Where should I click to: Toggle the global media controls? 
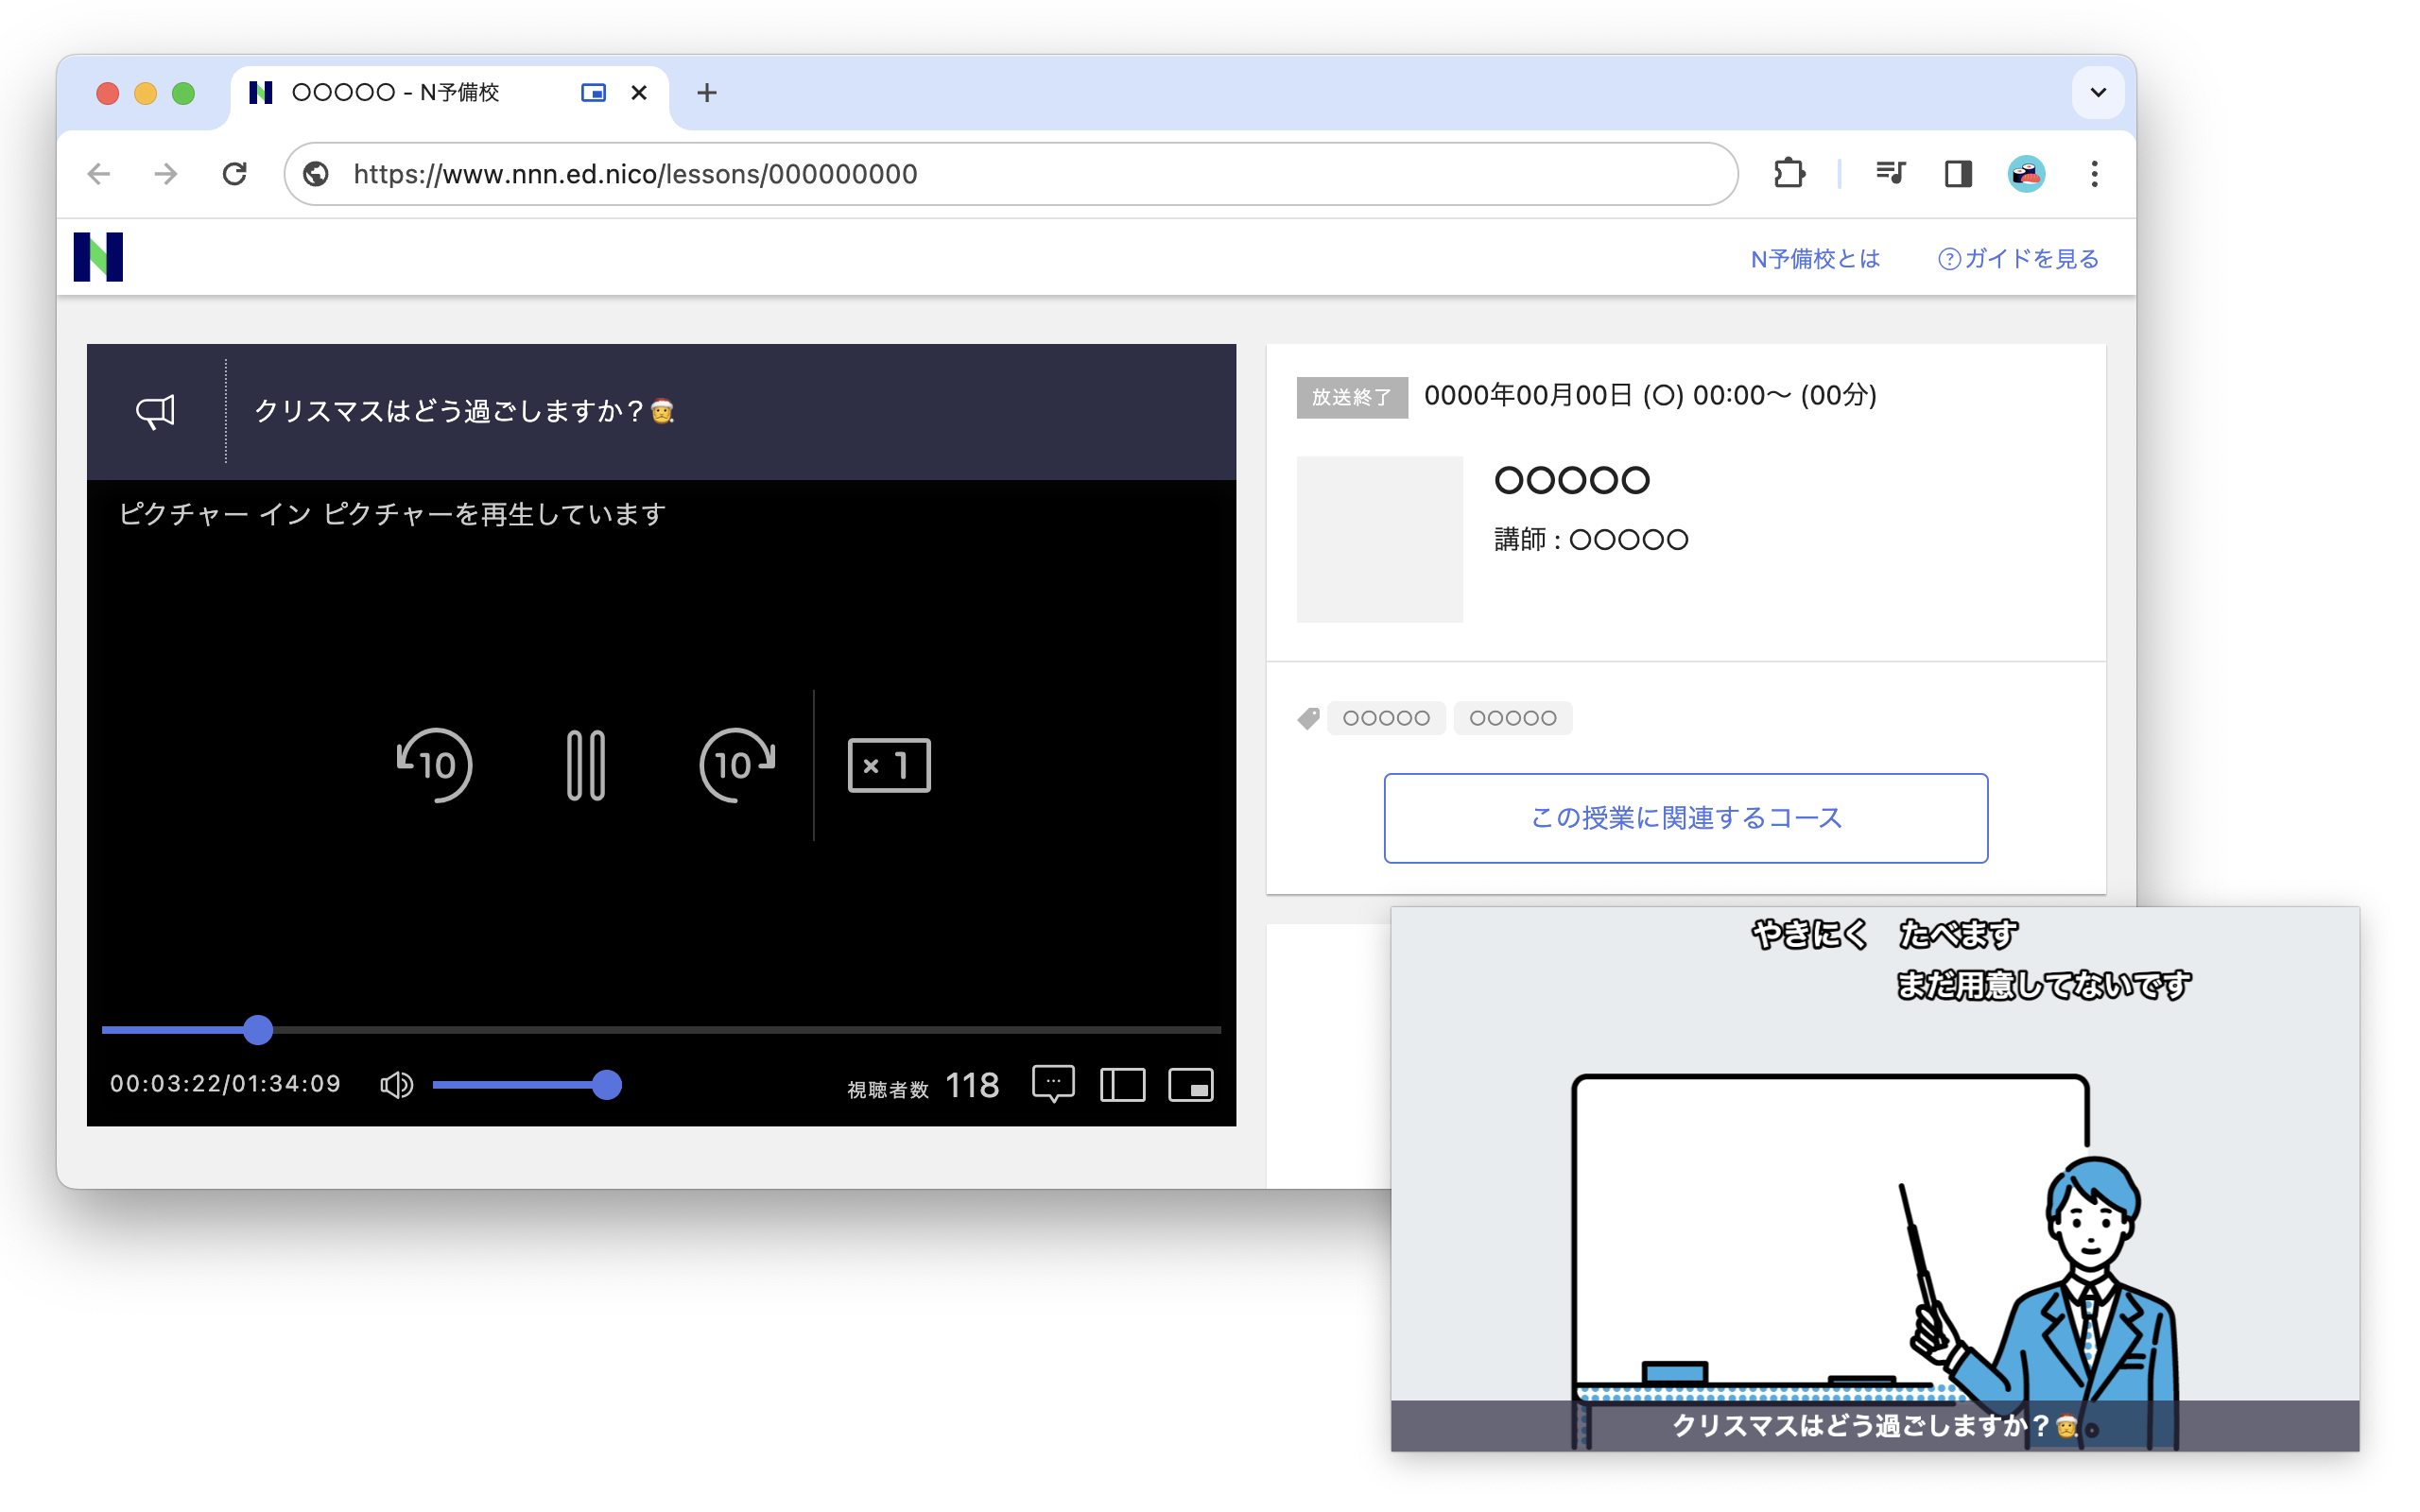1890,173
